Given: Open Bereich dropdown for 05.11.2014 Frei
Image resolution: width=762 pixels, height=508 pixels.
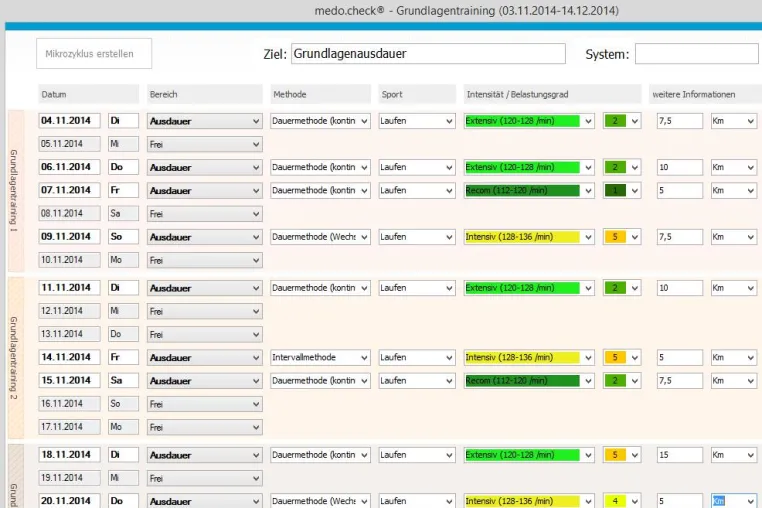Looking at the screenshot, I should click(x=205, y=144).
